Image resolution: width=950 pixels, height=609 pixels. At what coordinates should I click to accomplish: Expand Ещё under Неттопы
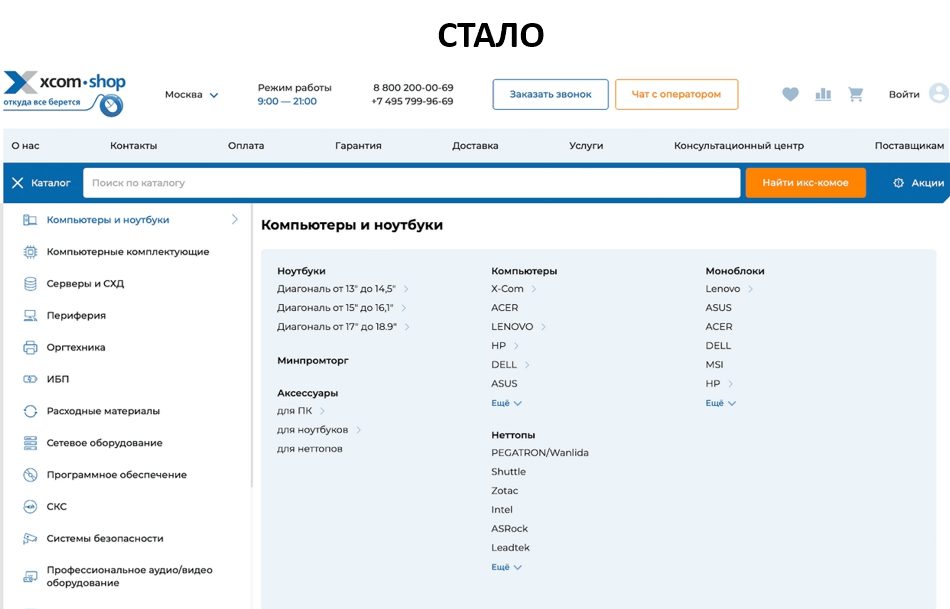(x=506, y=567)
